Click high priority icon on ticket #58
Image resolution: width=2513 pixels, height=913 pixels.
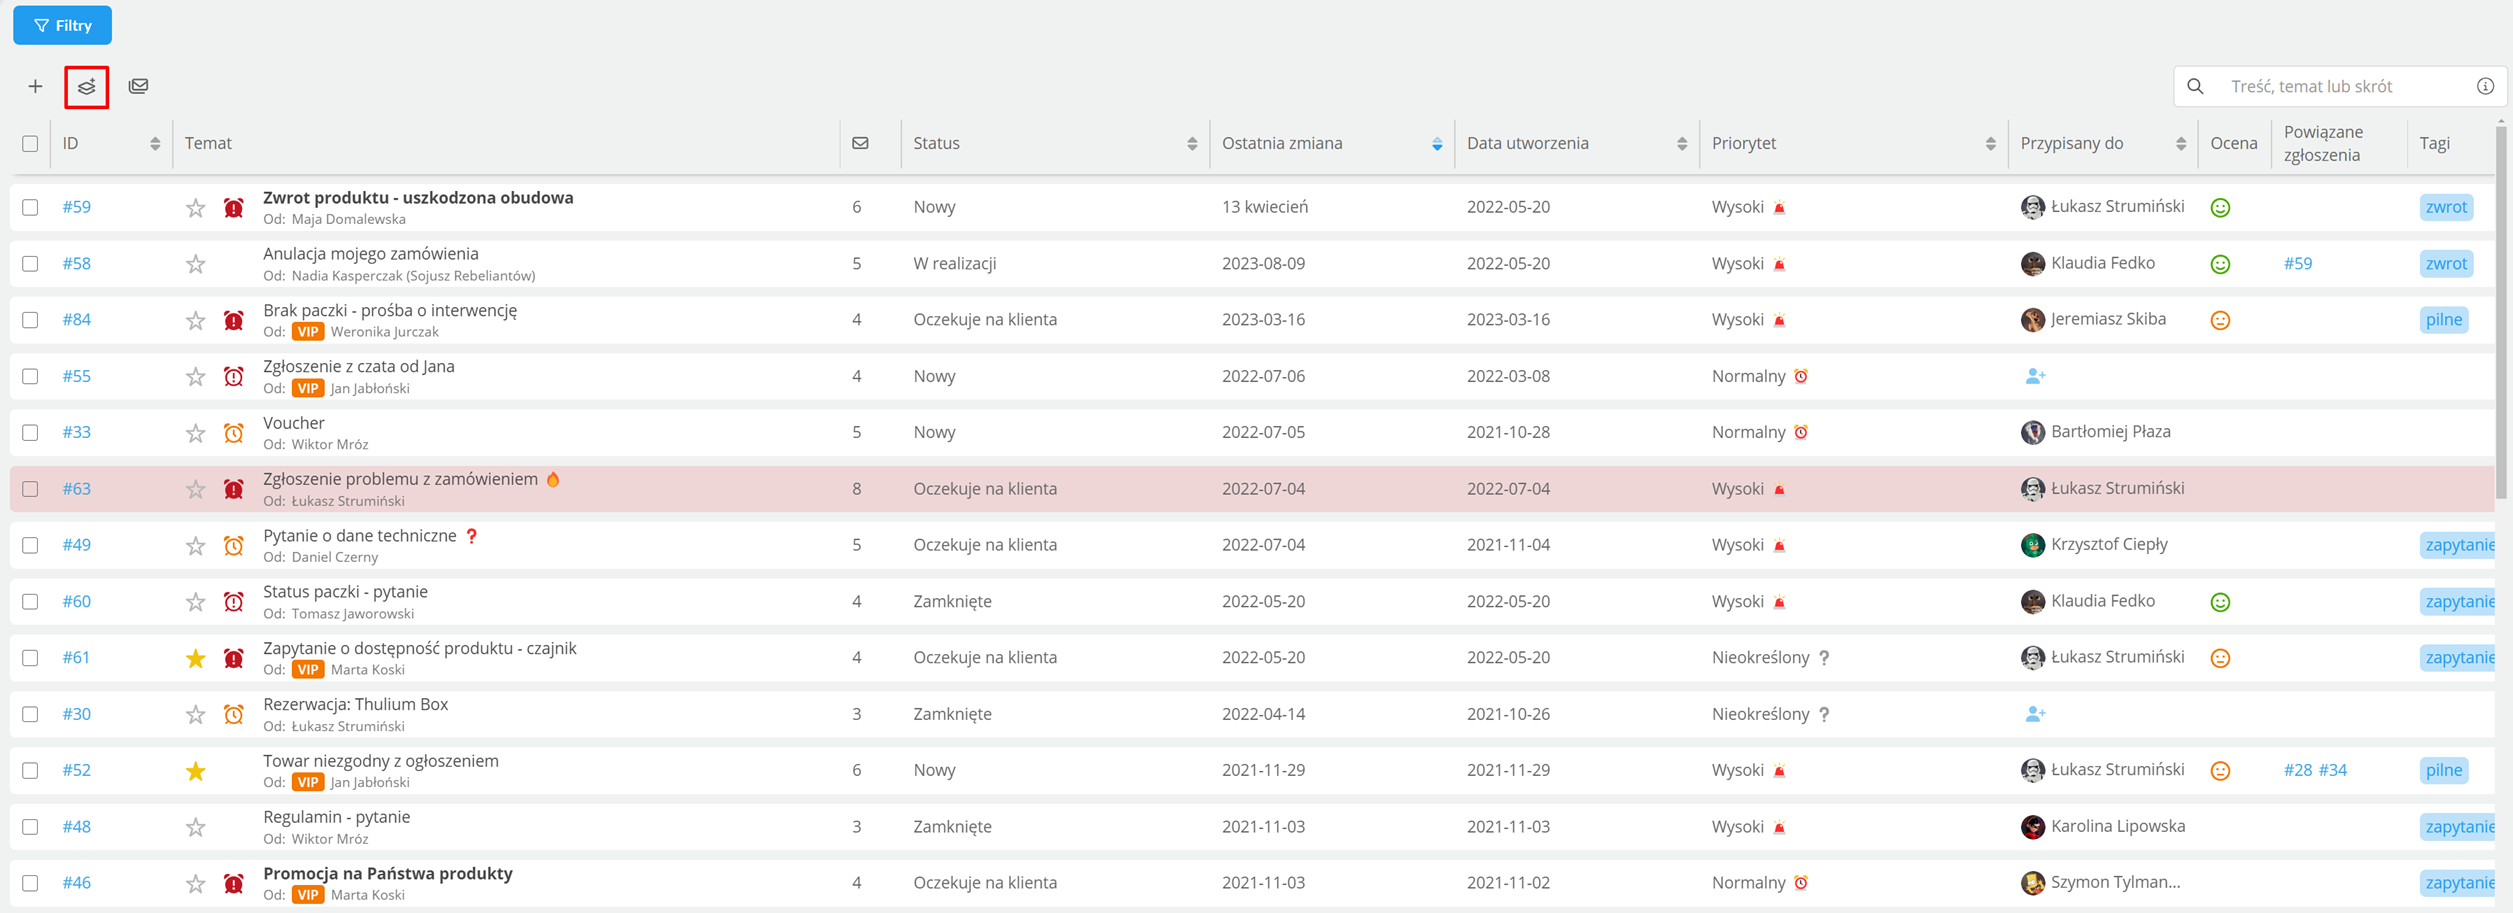[x=1779, y=264]
